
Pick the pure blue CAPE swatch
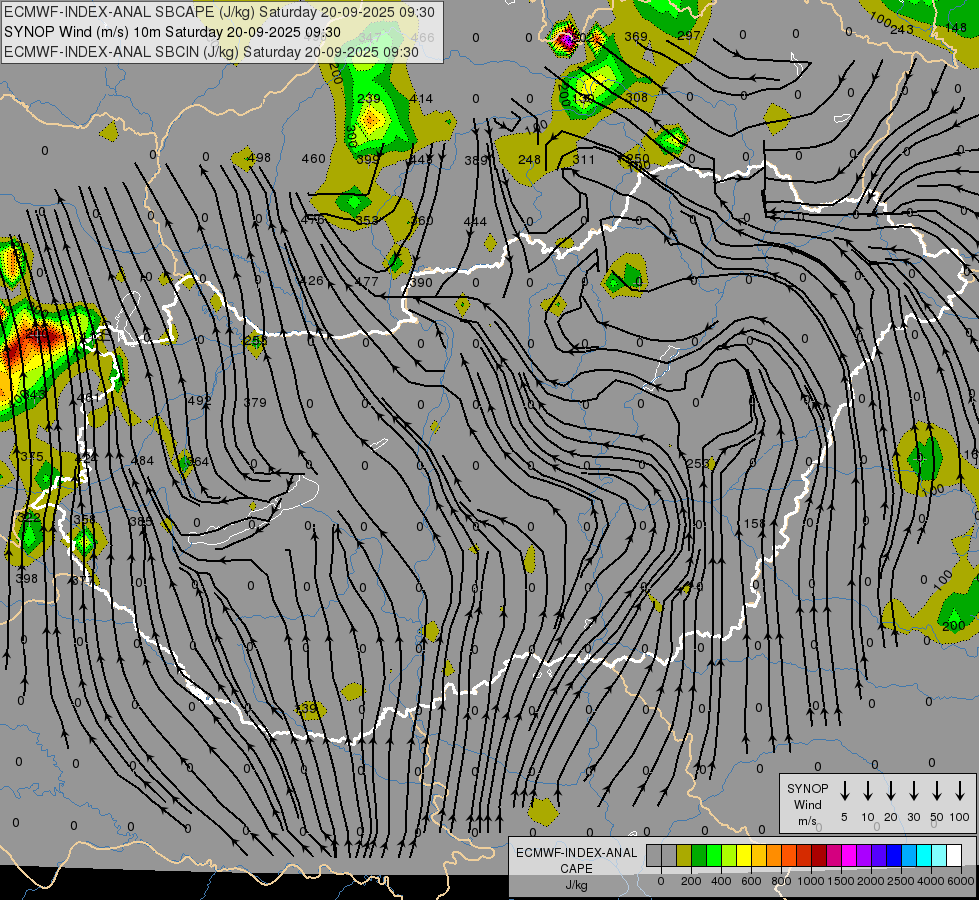click(x=894, y=855)
